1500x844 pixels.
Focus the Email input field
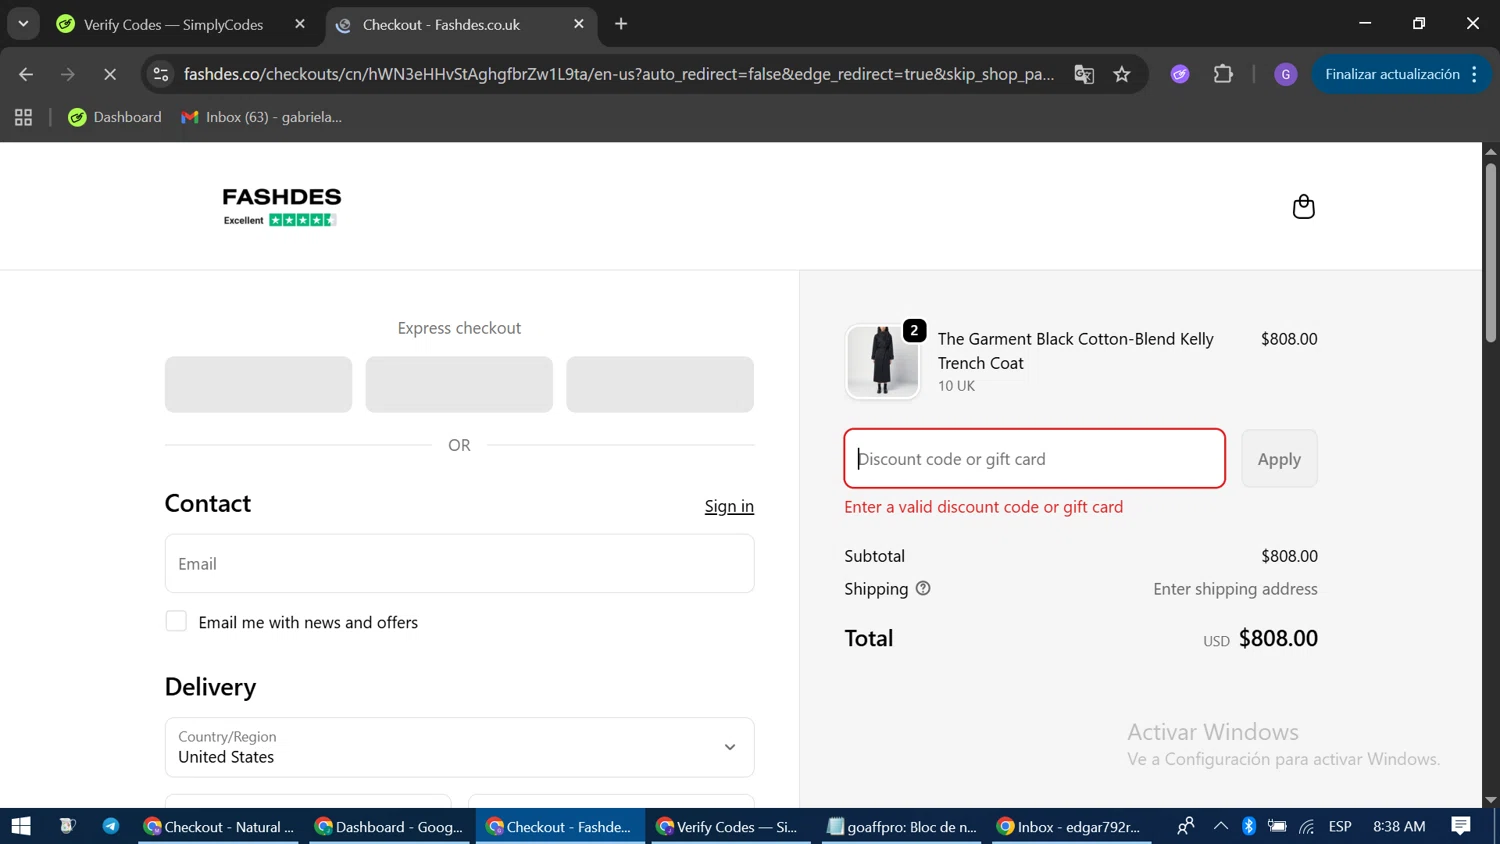pos(459,563)
